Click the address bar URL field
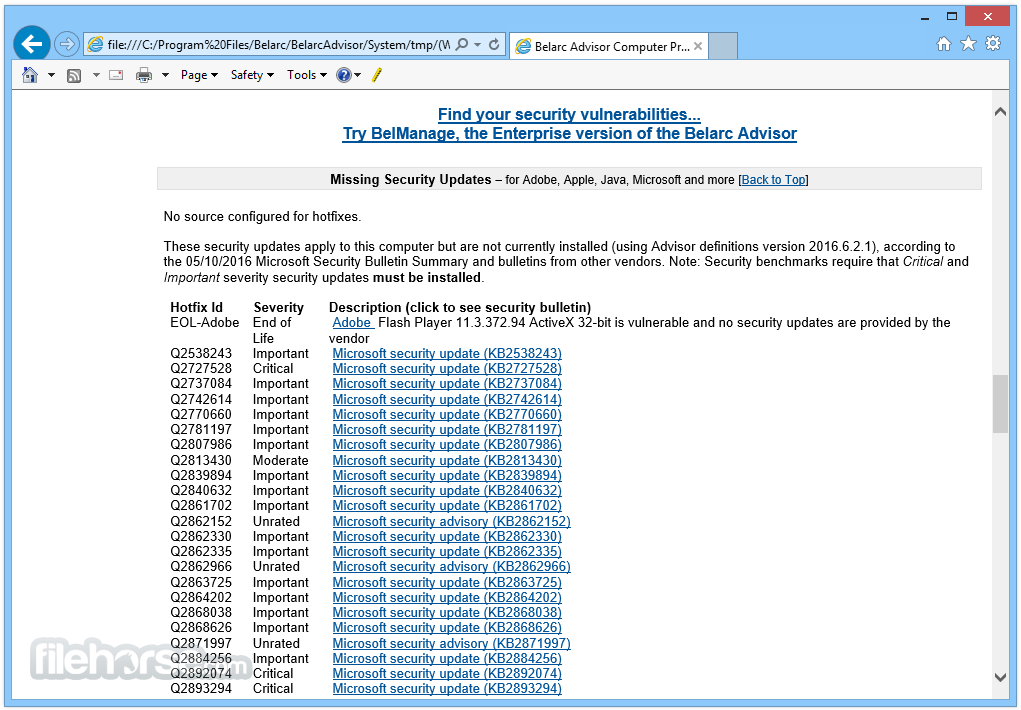The image size is (1021, 710). (279, 44)
